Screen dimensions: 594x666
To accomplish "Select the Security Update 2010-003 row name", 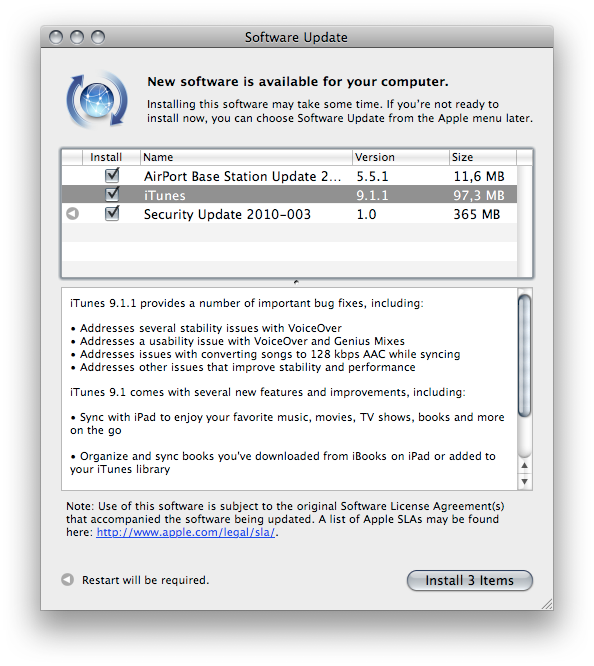I will (227, 214).
